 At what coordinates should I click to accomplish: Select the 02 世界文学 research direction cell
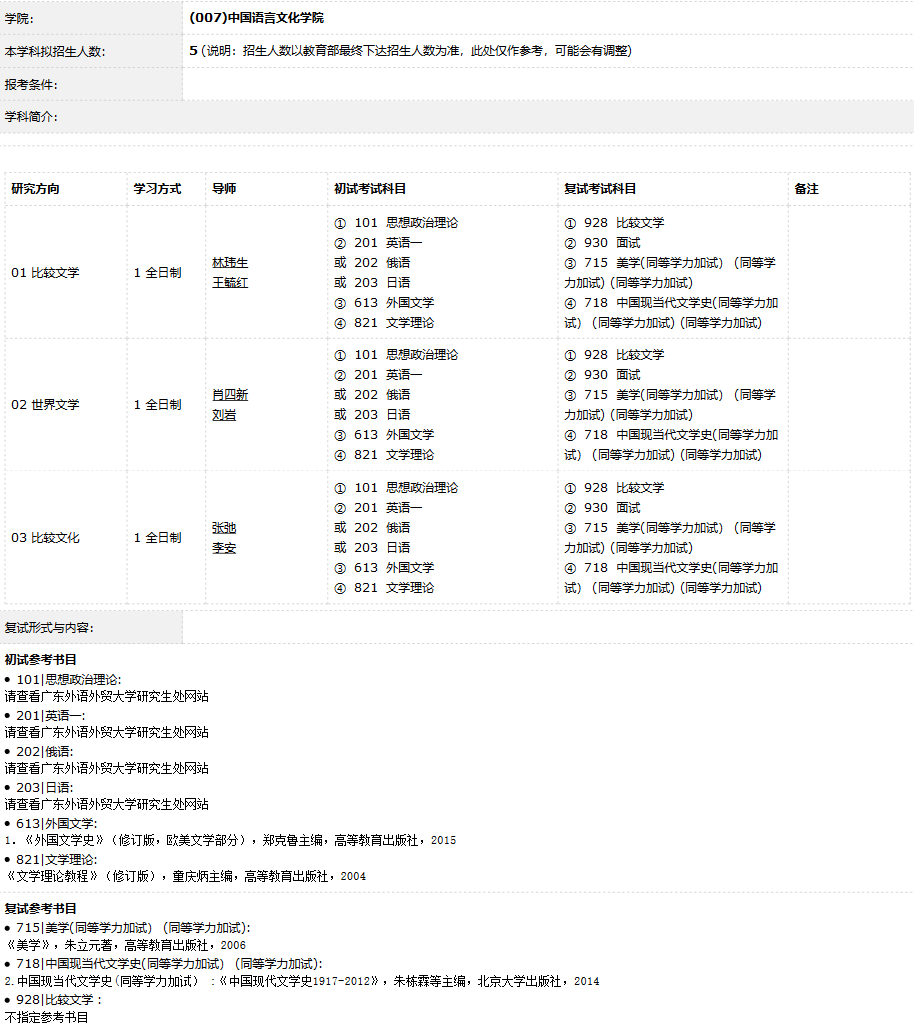click(x=45, y=405)
